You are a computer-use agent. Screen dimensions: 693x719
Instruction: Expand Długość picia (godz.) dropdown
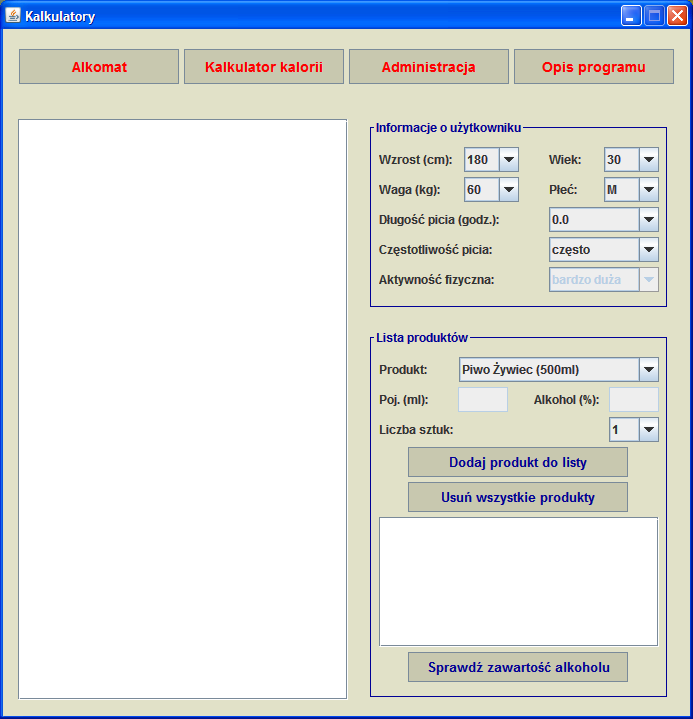coord(649,220)
